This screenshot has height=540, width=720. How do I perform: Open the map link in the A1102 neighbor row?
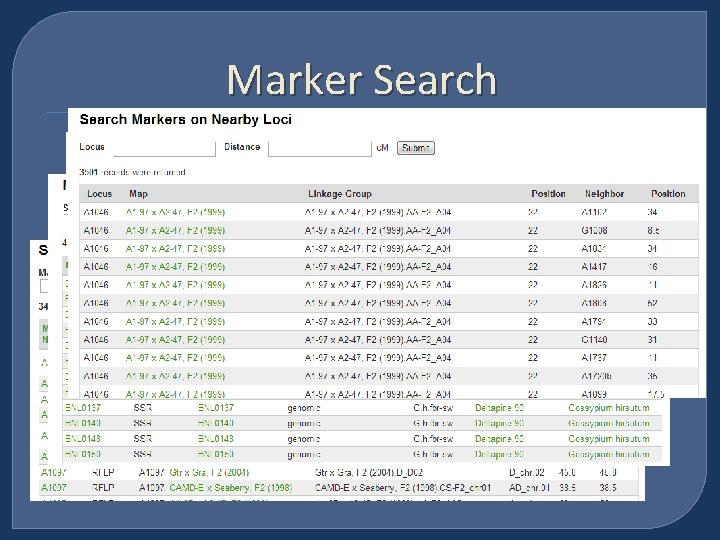[175, 212]
